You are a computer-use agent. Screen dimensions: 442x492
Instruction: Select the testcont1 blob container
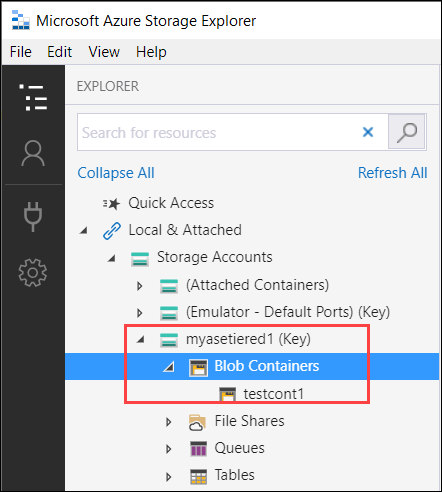coord(274,394)
